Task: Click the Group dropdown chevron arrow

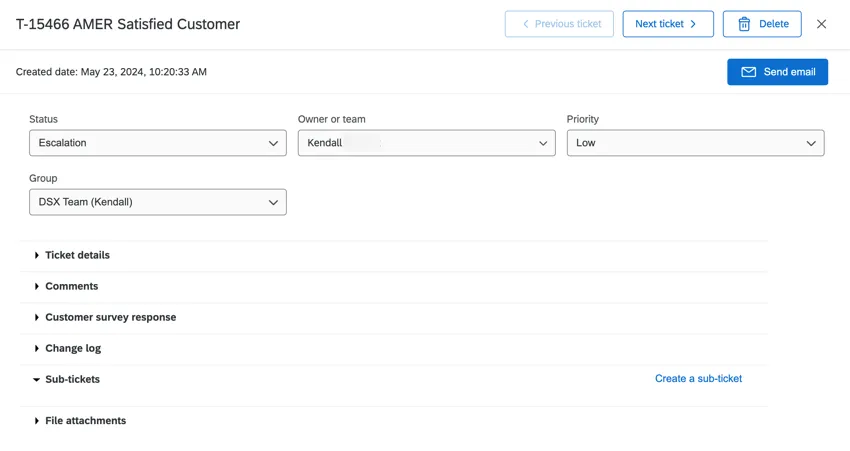Action: [273, 202]
